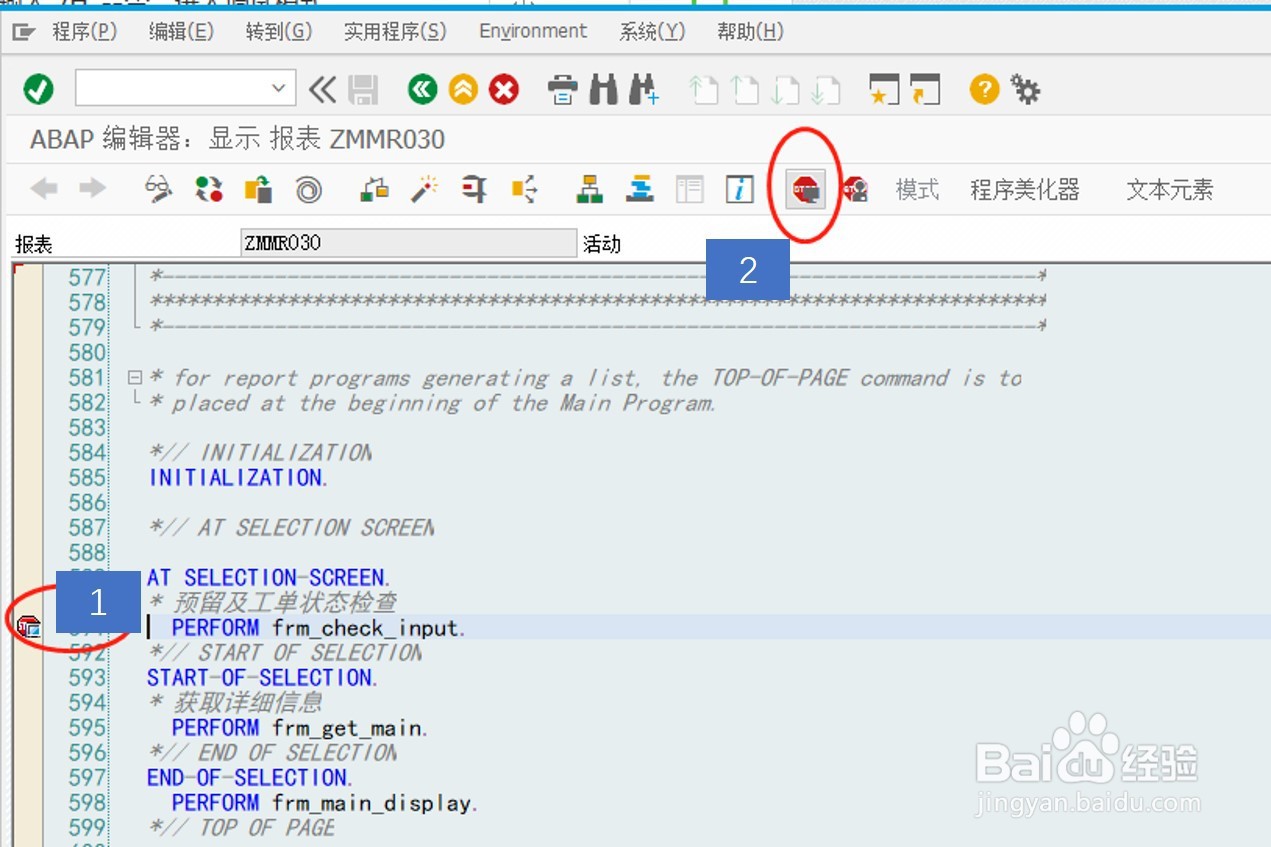Open the Environment menu
Screen dimensions: 1271x847
pos(532,31)
